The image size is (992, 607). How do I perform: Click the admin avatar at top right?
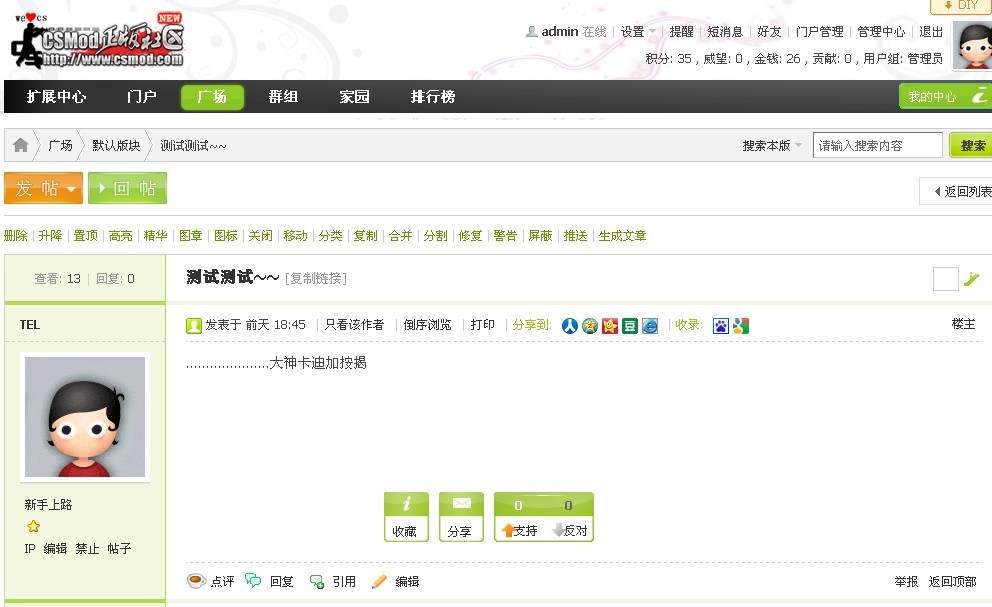click(973, 46)
